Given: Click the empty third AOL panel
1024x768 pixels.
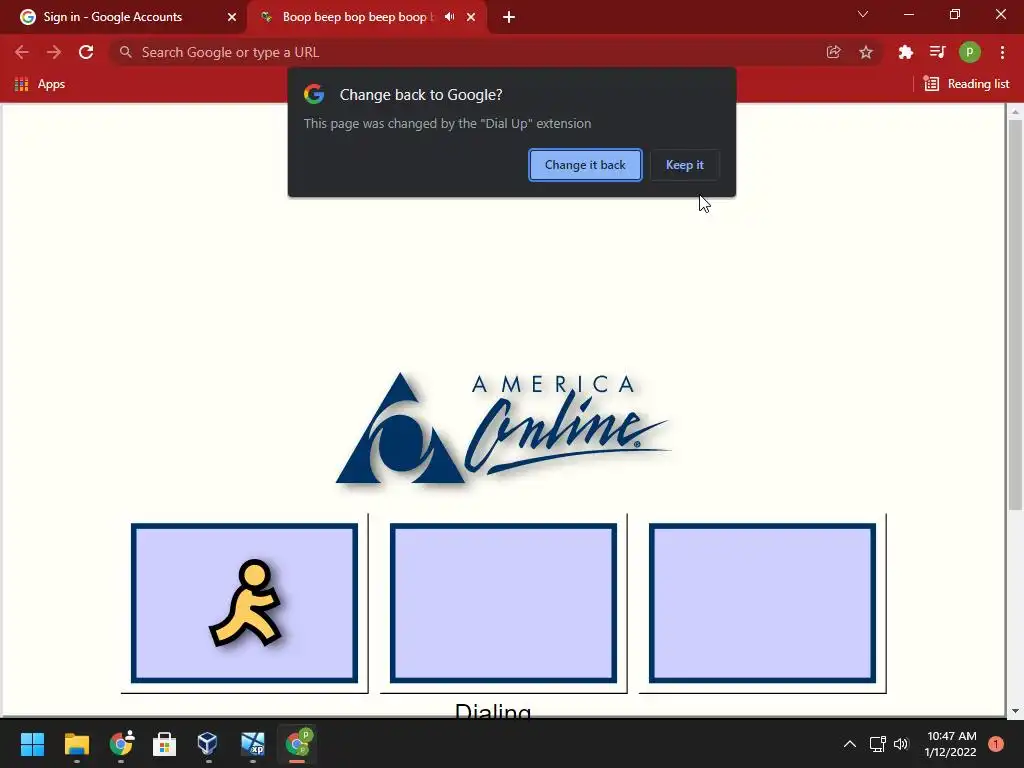Looking at the screenshot, I should point(762,603).
